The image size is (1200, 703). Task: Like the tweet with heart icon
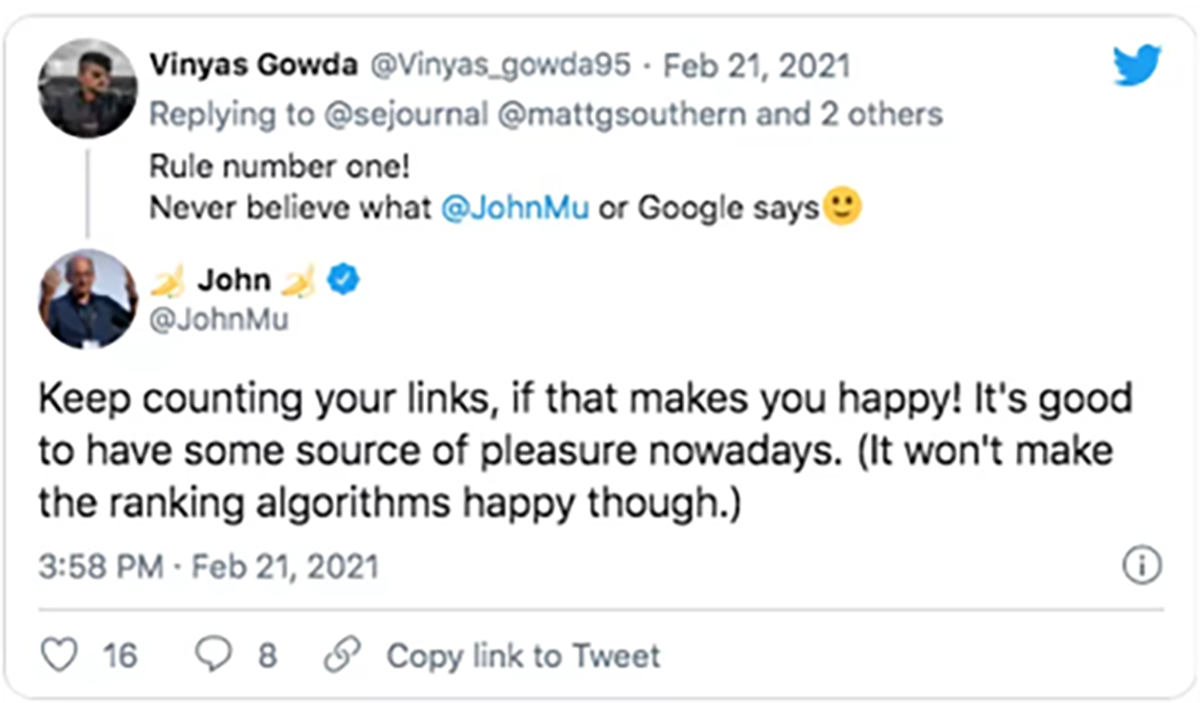[x=61, y=656]
